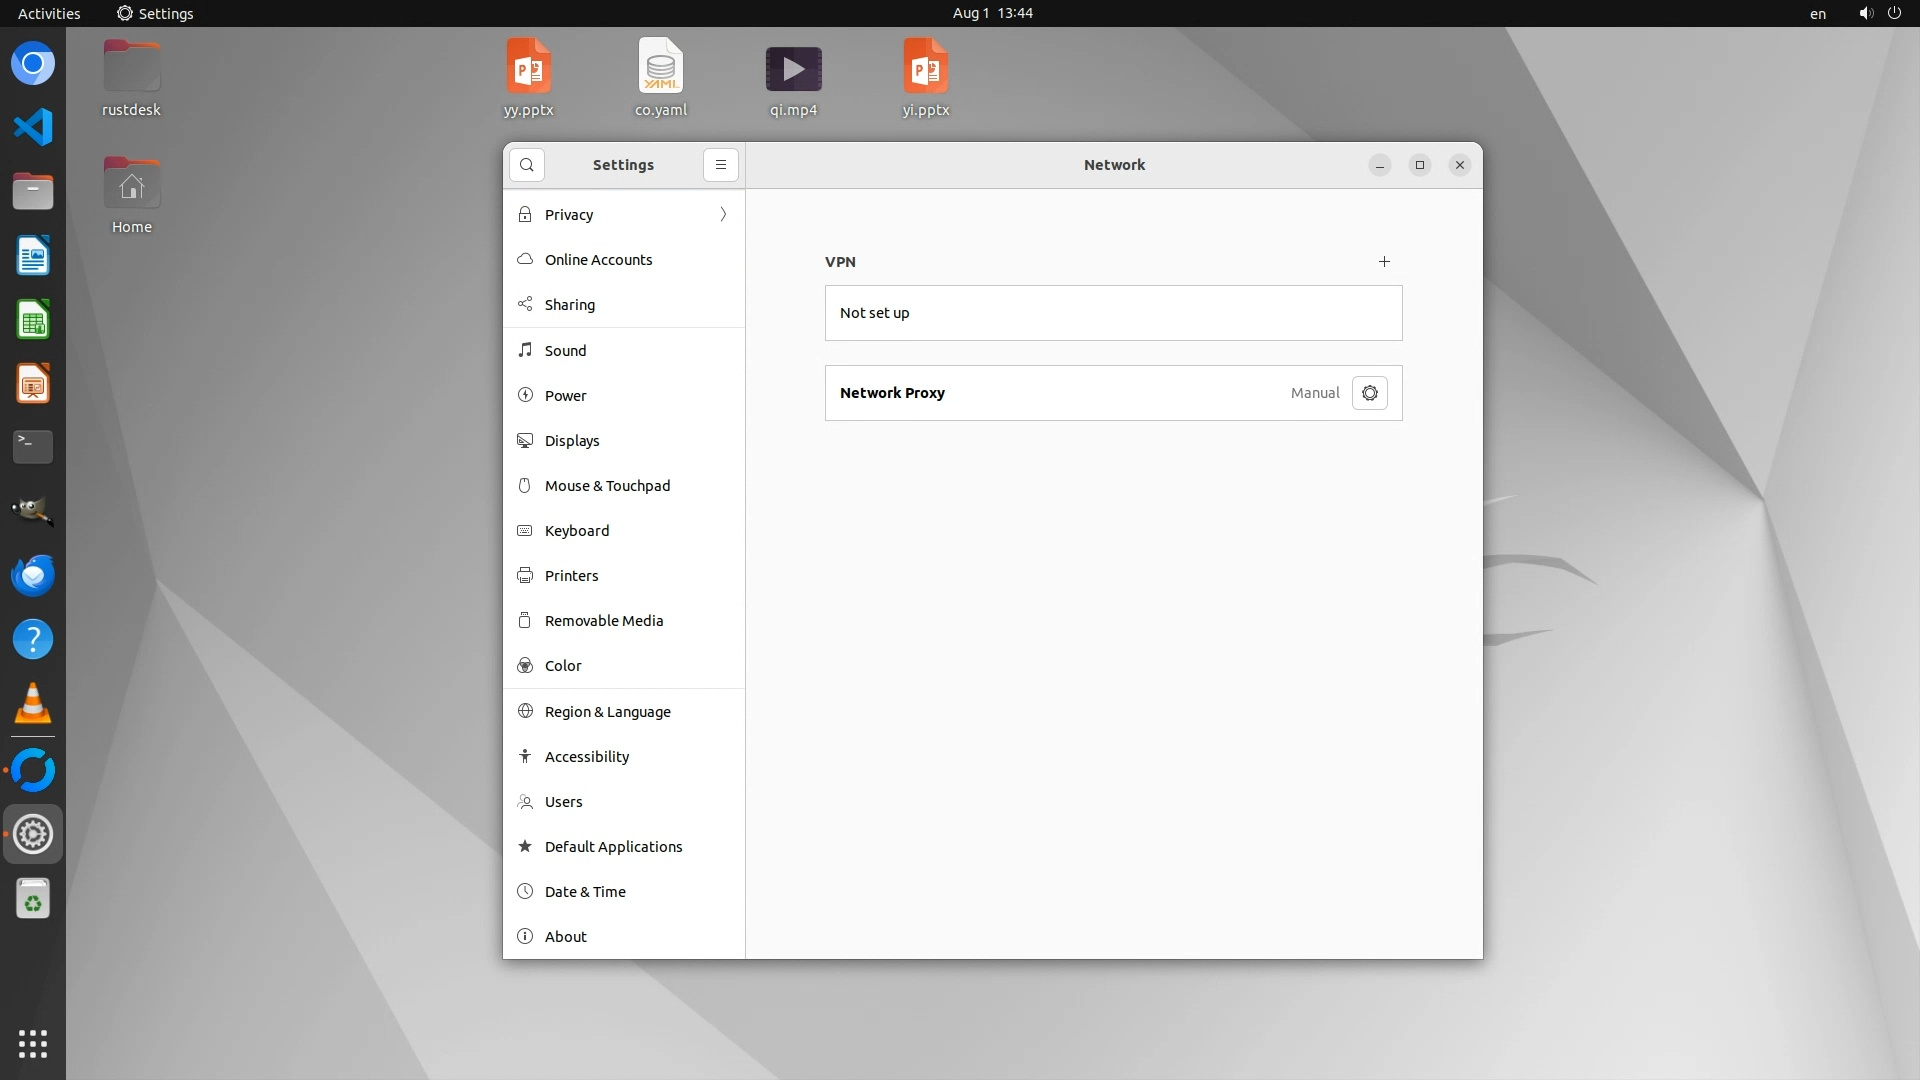Open the Network Proxy gear settings
This screenshot has width=1920, height=1080.
[x=1369, y=393]
